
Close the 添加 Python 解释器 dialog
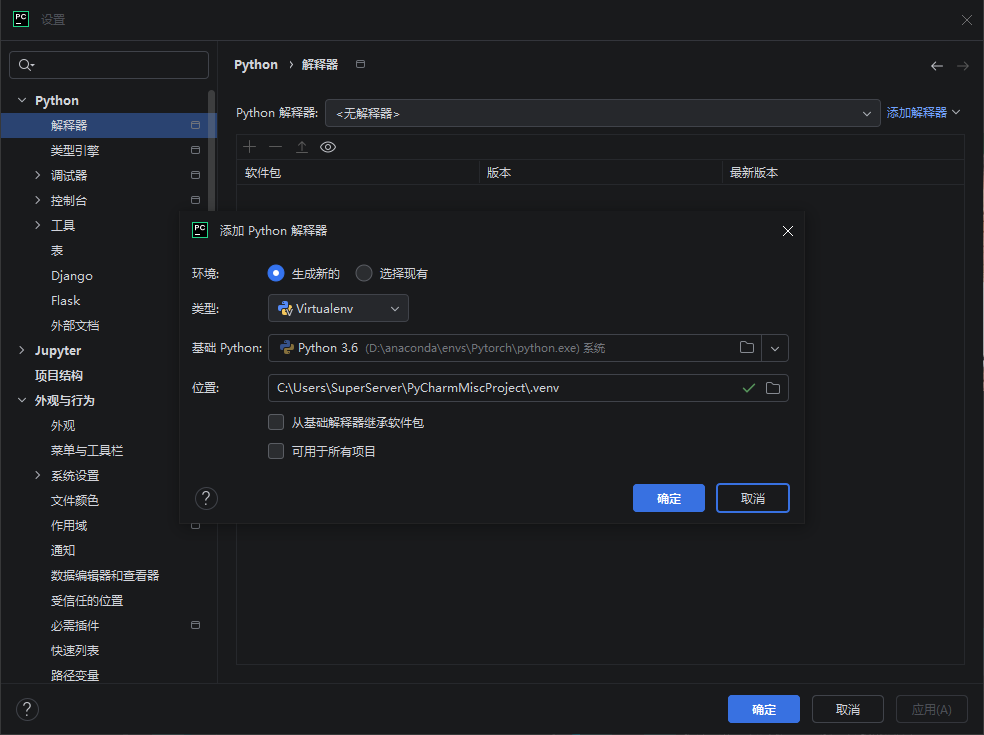(788, 231)
